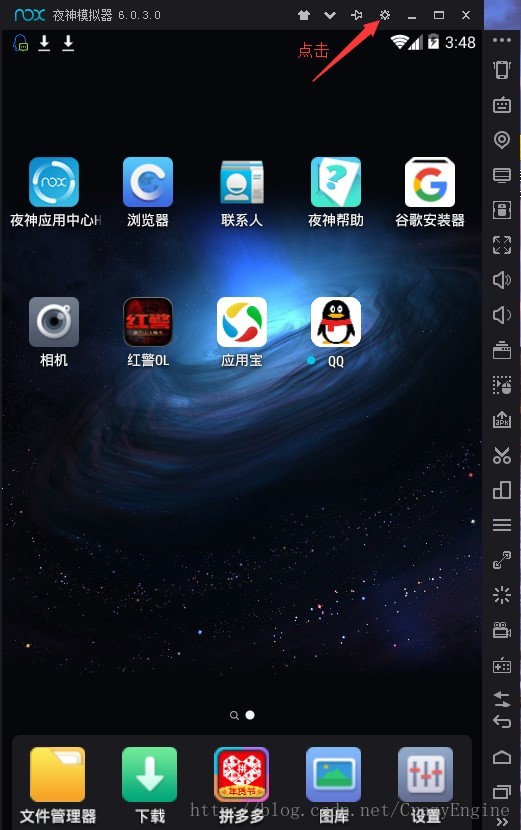
Task: Raise volume with the volume up icon
Action: pos(502,280)
